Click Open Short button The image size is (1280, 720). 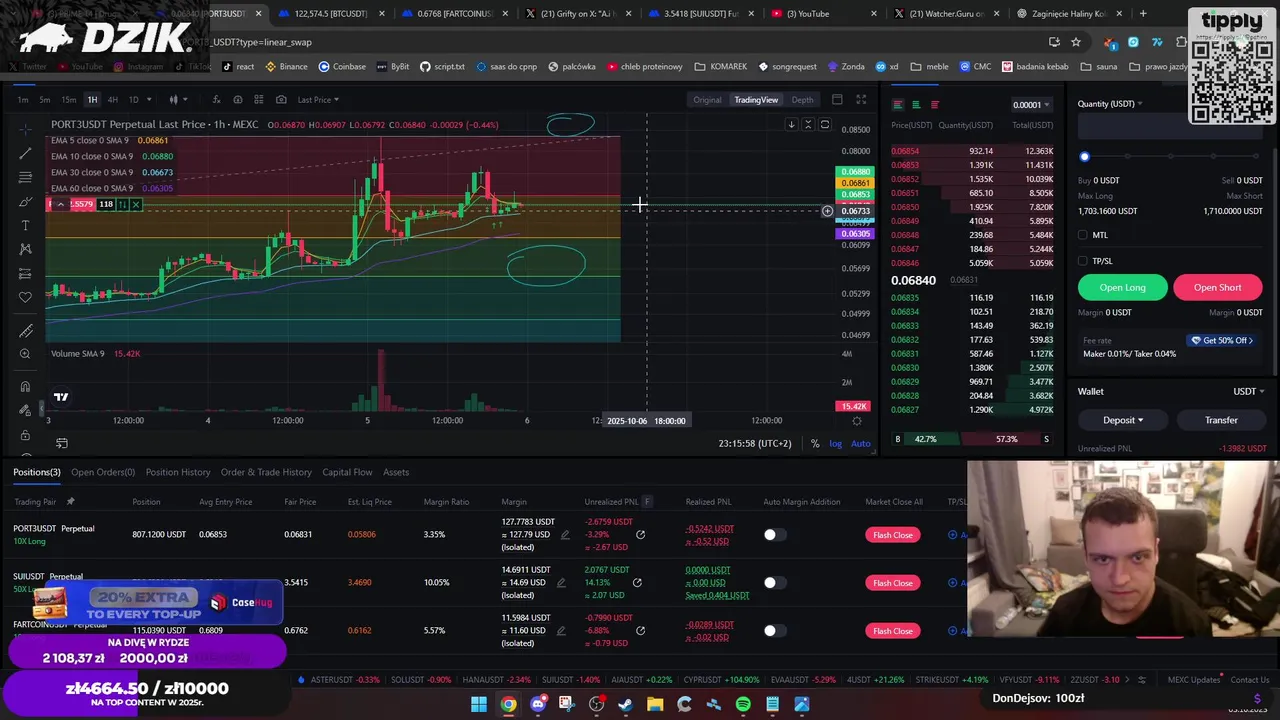pos(1217,287)
